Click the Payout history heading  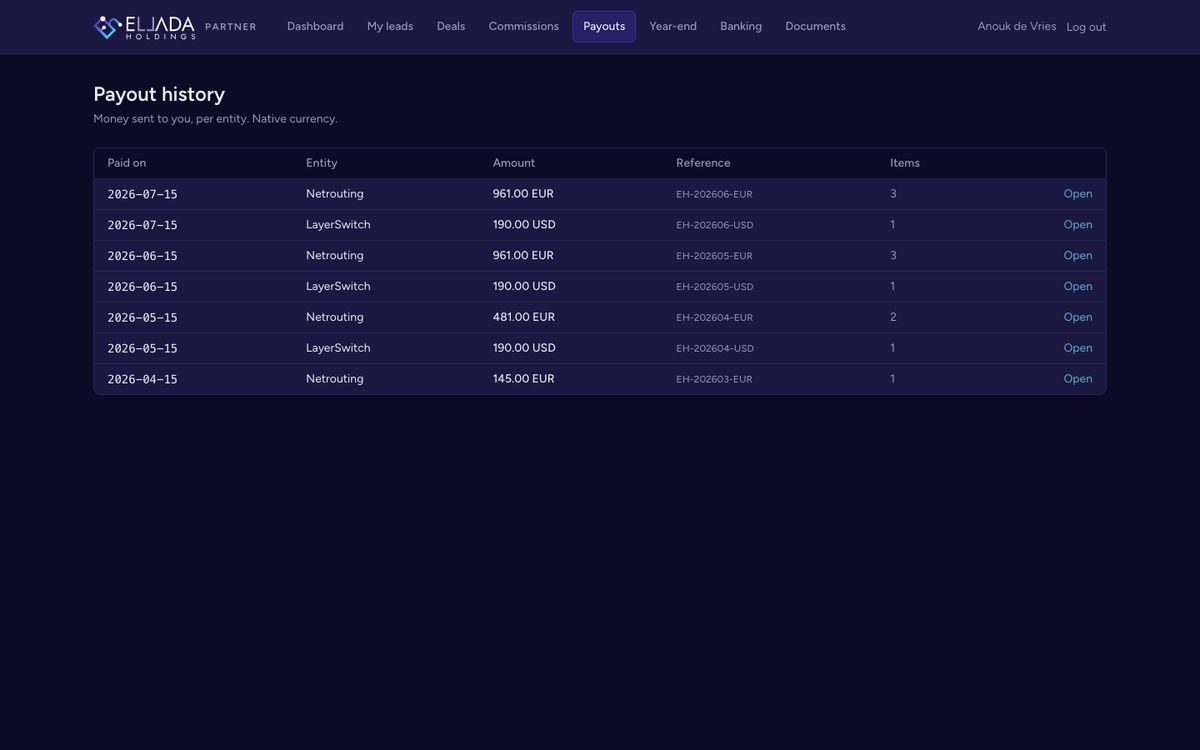159,94
